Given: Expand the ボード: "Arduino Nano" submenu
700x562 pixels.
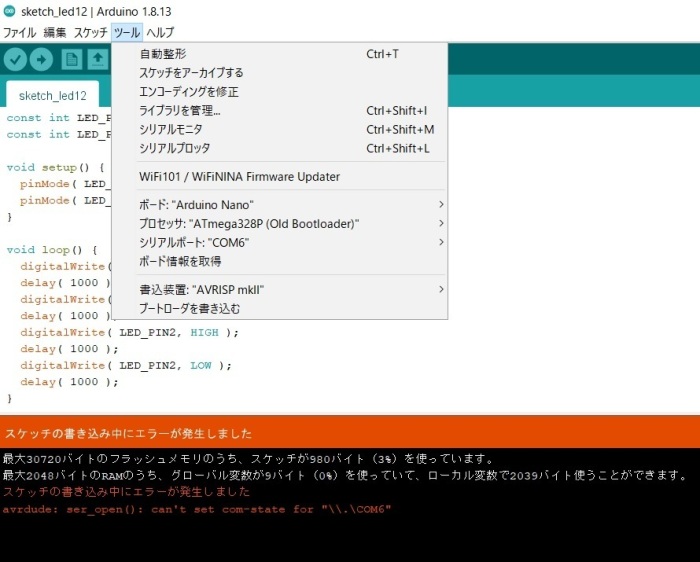Looking at the screenshot, I should pyautogui.click(x=280, y=205).
